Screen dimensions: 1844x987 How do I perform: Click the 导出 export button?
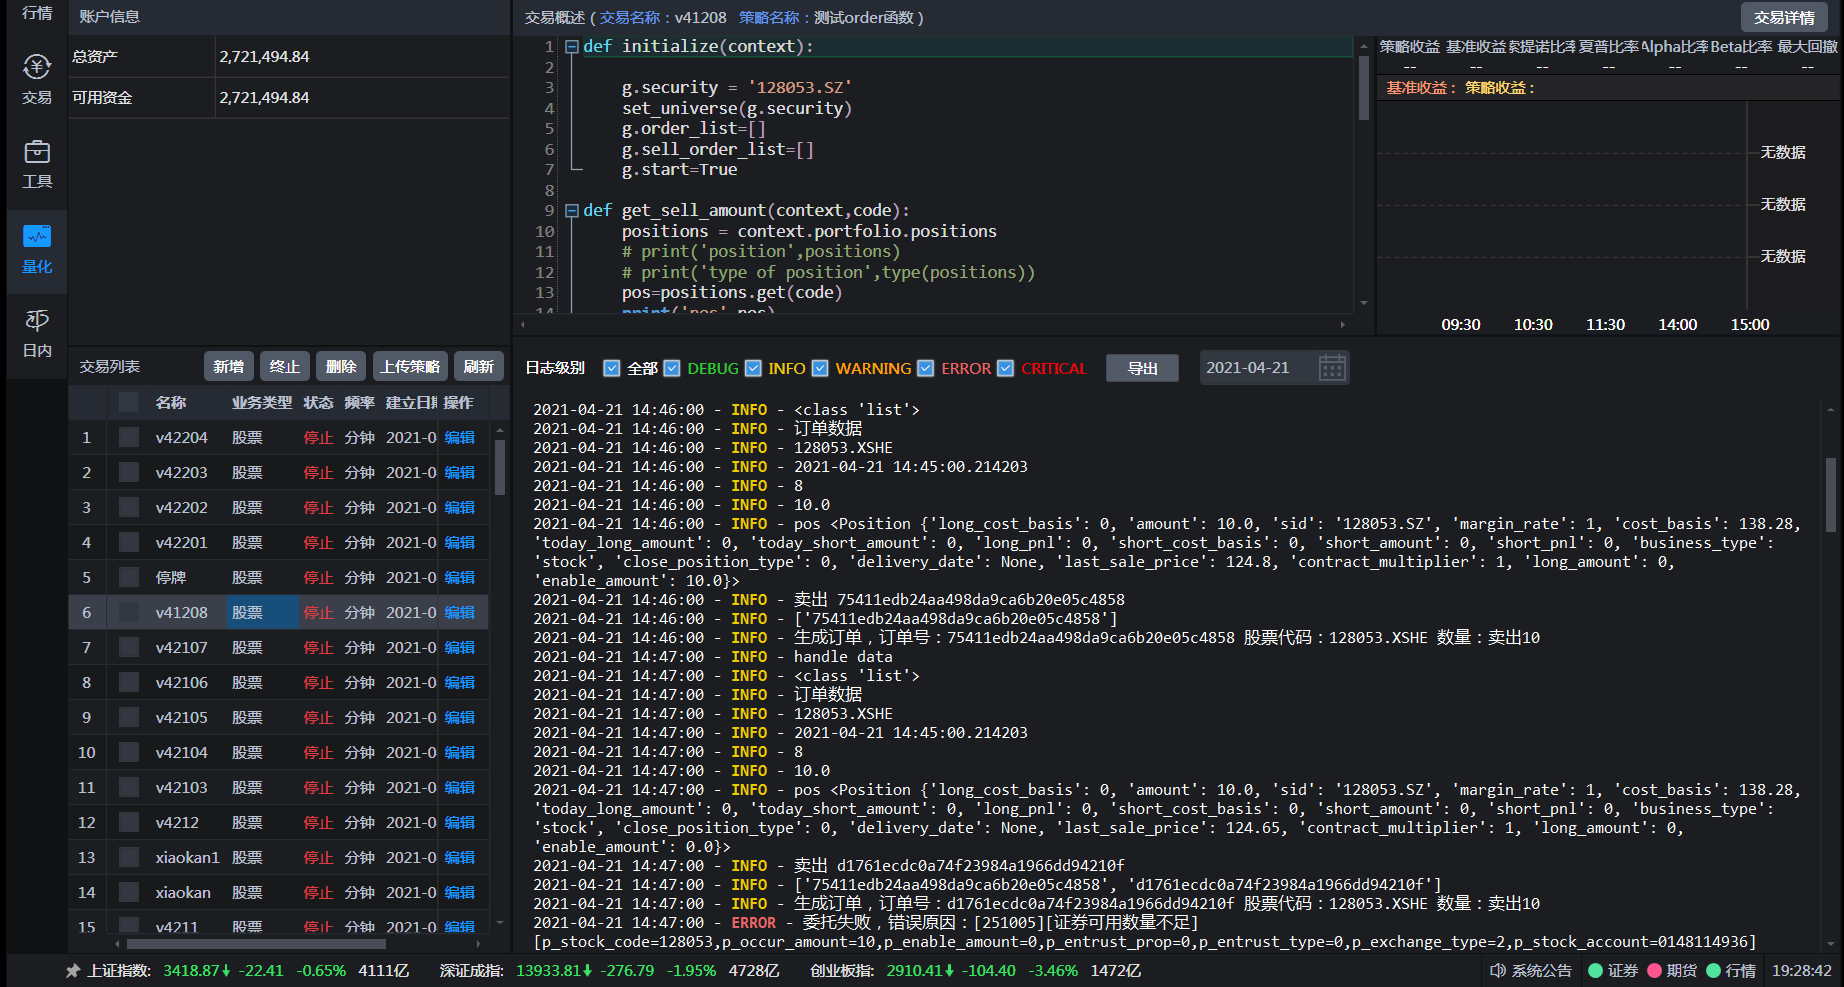coord(1142,368)
